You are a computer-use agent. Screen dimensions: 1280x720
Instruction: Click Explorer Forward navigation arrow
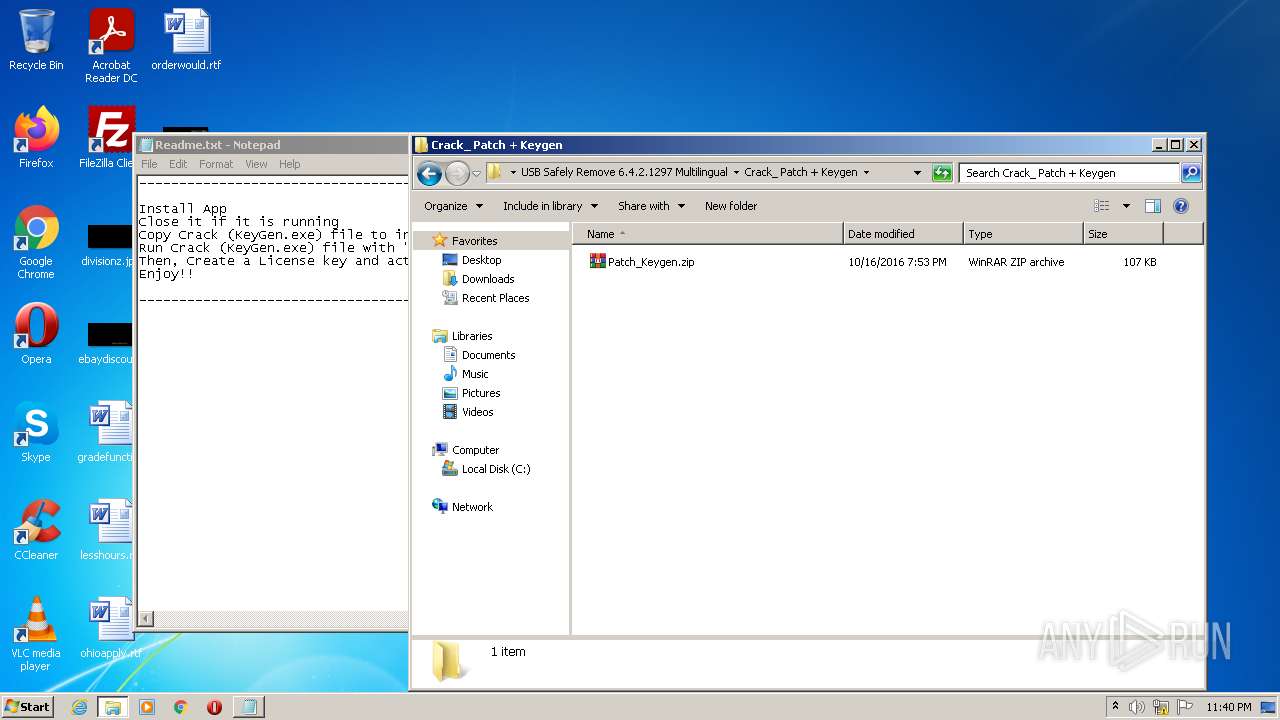(457, 173)
